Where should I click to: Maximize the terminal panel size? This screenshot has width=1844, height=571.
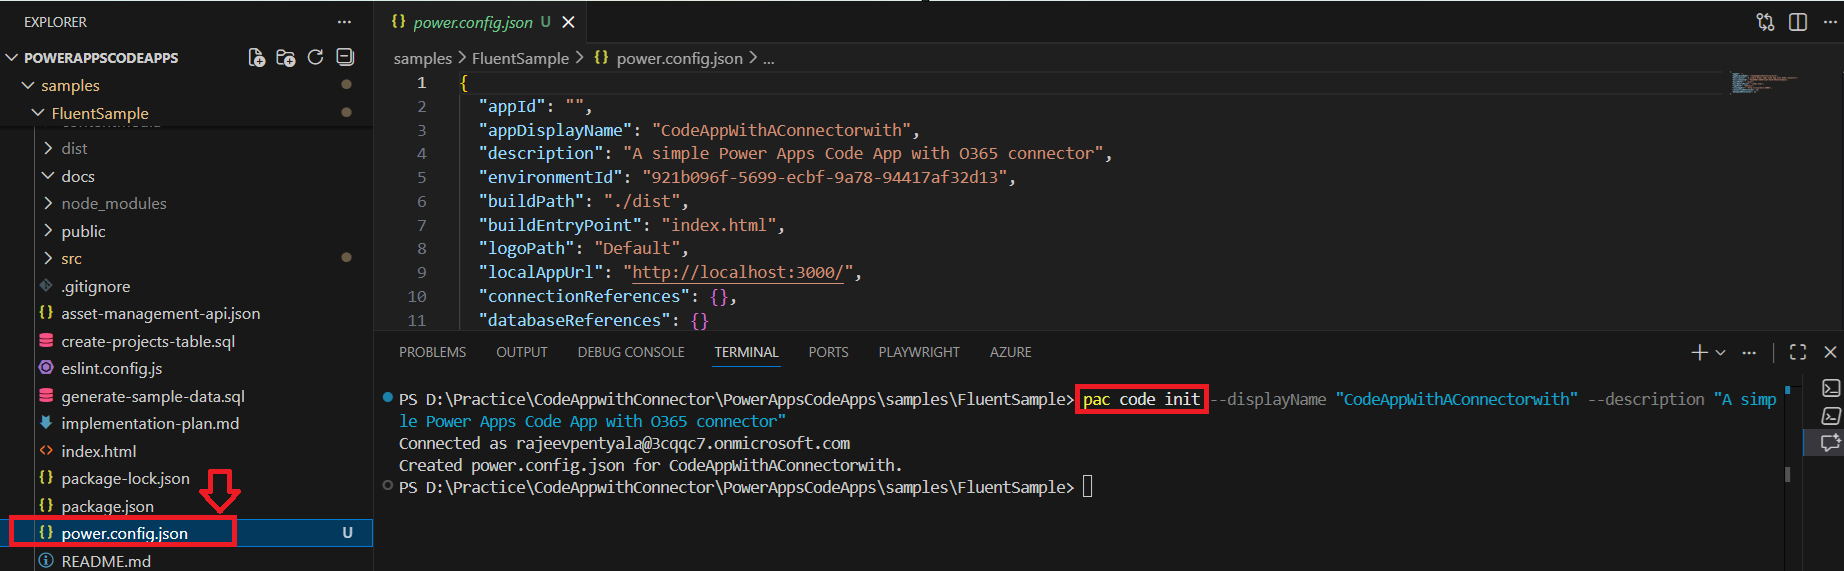coord(1798,352)
